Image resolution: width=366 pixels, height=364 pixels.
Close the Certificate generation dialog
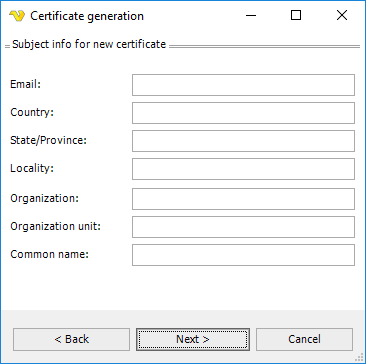coord(342,16)
